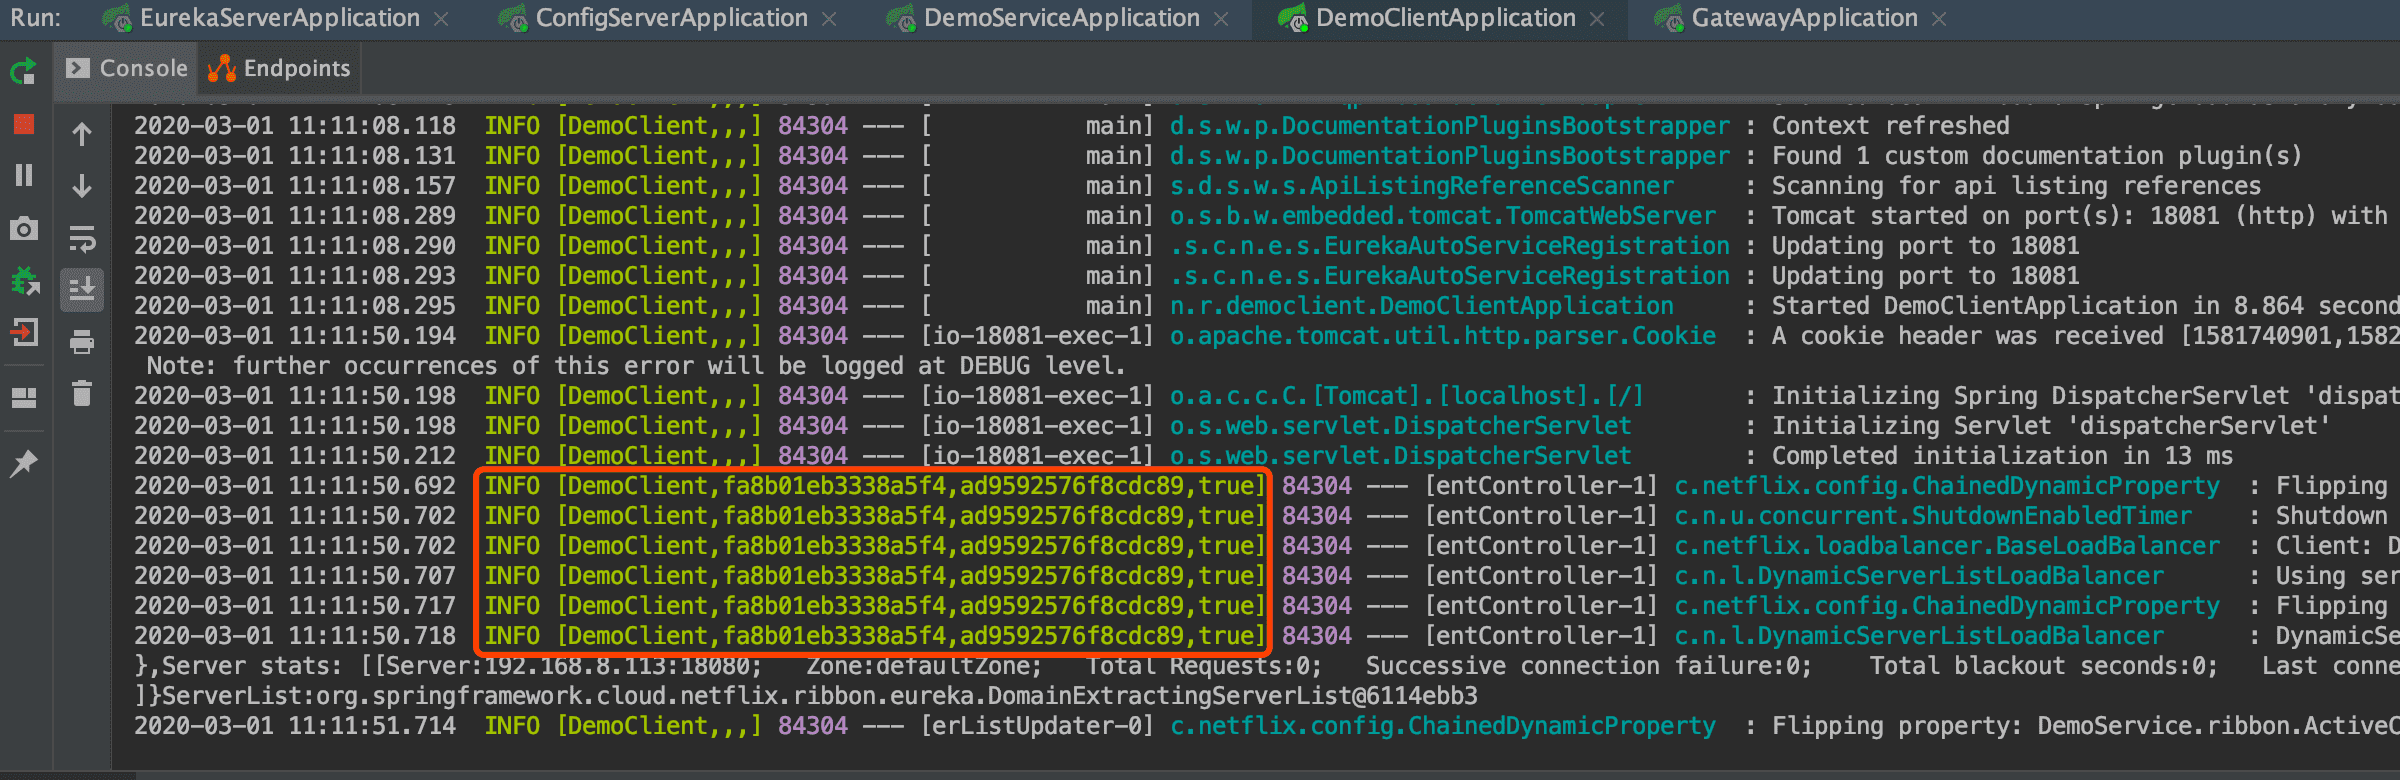
Task: Clear all console output with trash icon
Action: tap(82, 394)
